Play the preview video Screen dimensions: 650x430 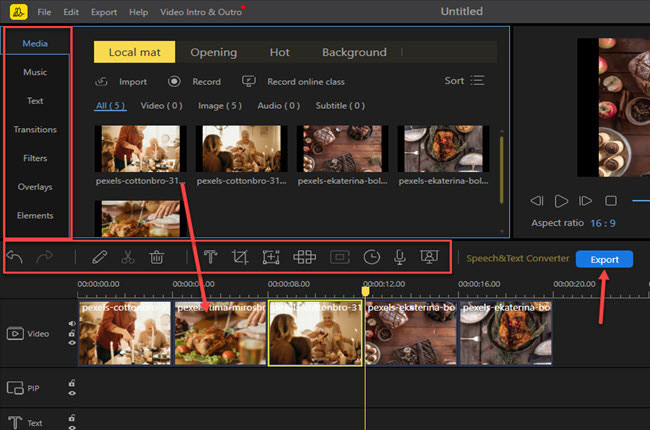[x=561, y=201]
